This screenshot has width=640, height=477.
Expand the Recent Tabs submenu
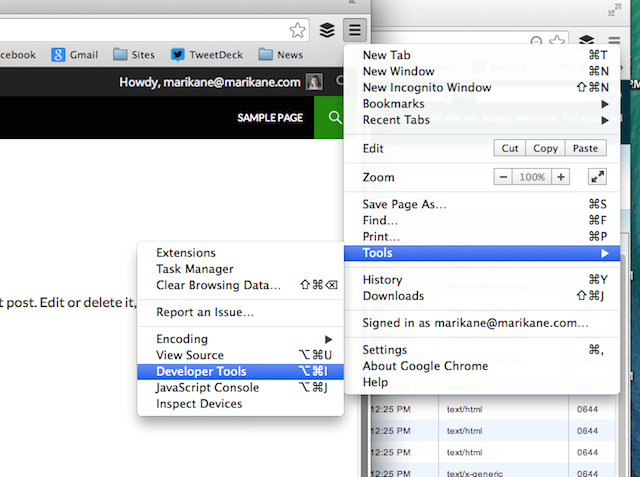point(482,120)
